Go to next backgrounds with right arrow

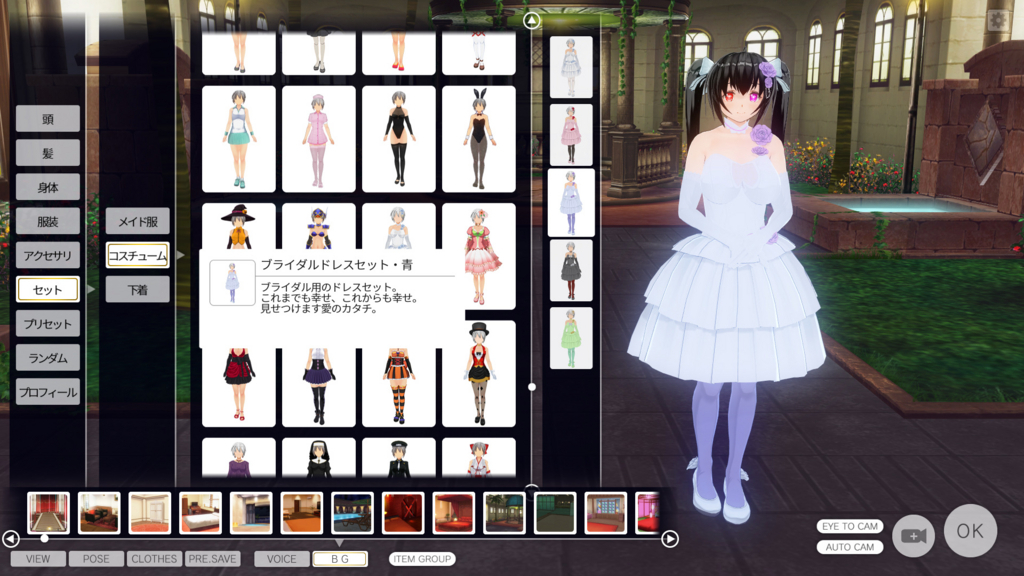[x=670, y=539]
